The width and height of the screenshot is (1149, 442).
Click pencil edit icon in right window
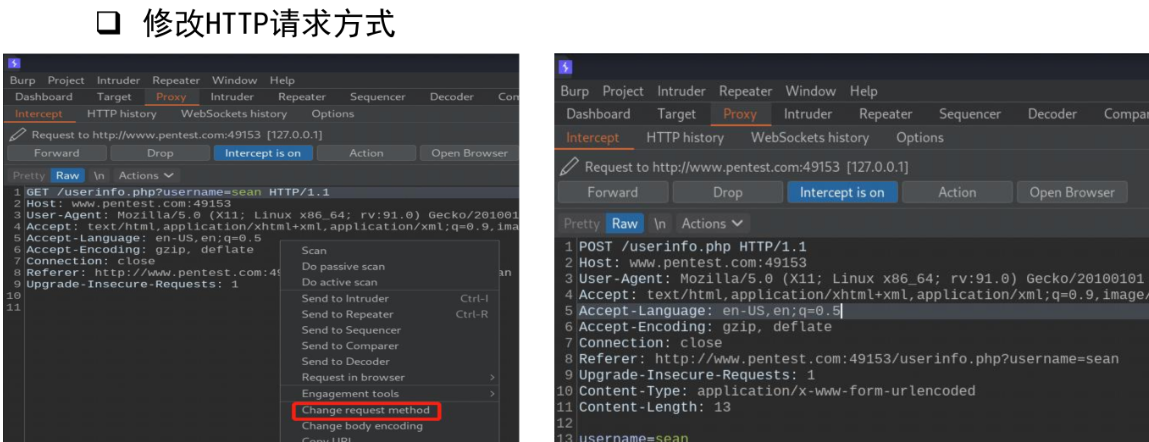570,166
